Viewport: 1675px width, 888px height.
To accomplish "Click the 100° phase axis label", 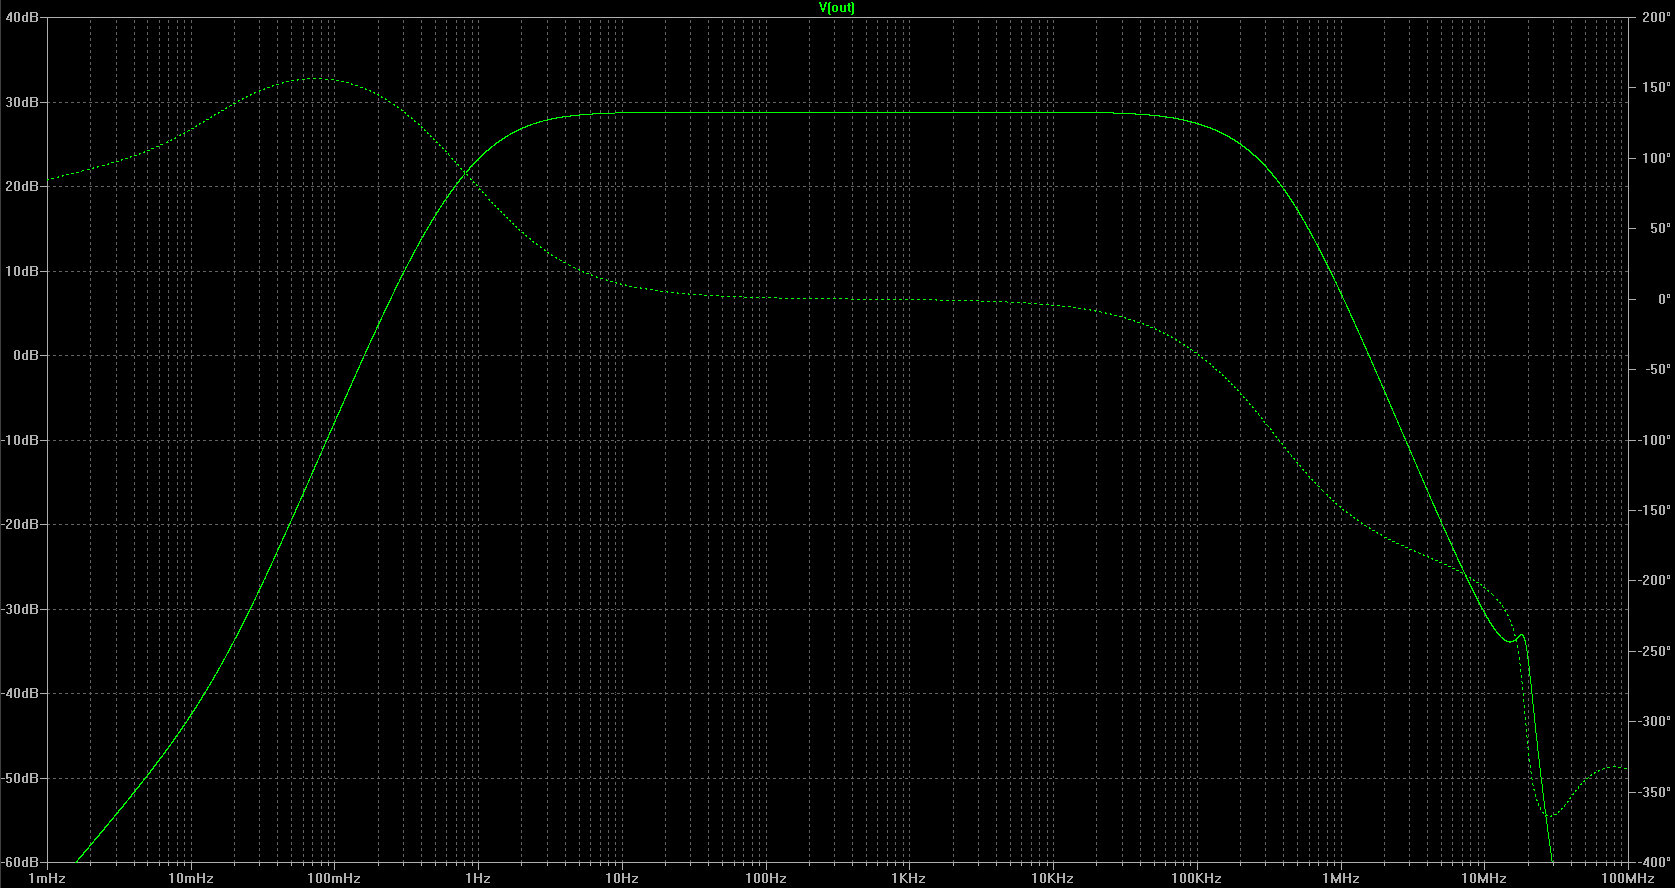I will (x=1656, y=158).
